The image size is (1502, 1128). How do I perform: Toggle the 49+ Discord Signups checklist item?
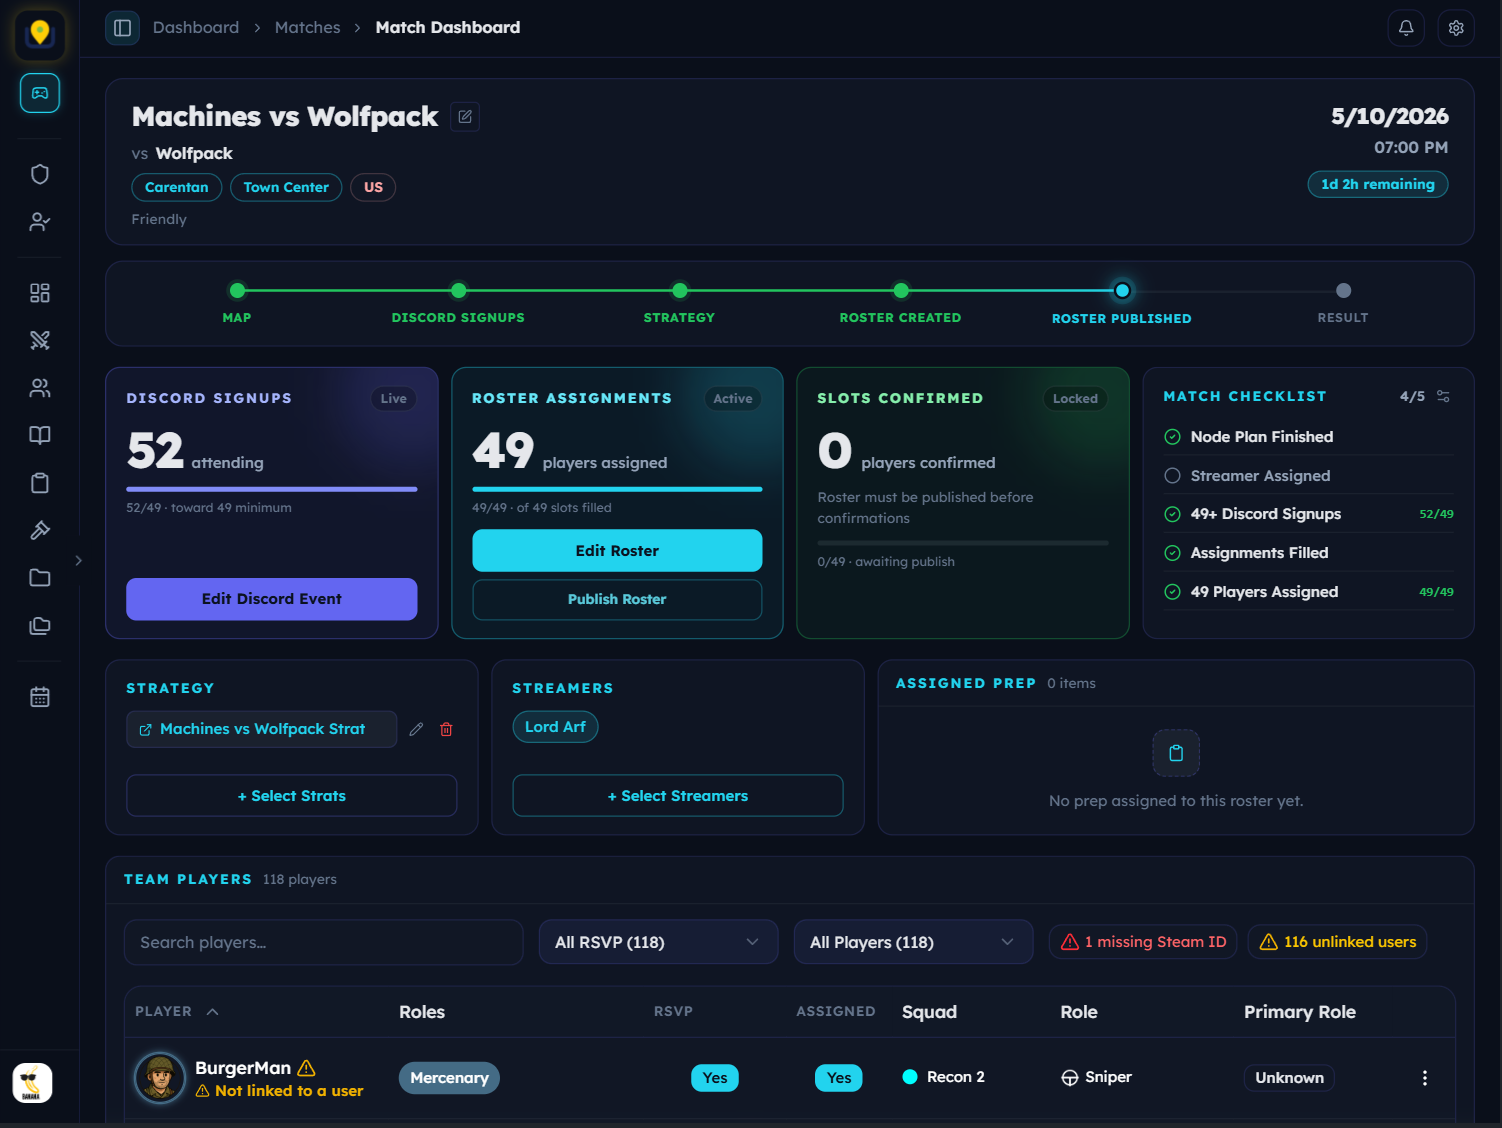[x=1308, y=514]
